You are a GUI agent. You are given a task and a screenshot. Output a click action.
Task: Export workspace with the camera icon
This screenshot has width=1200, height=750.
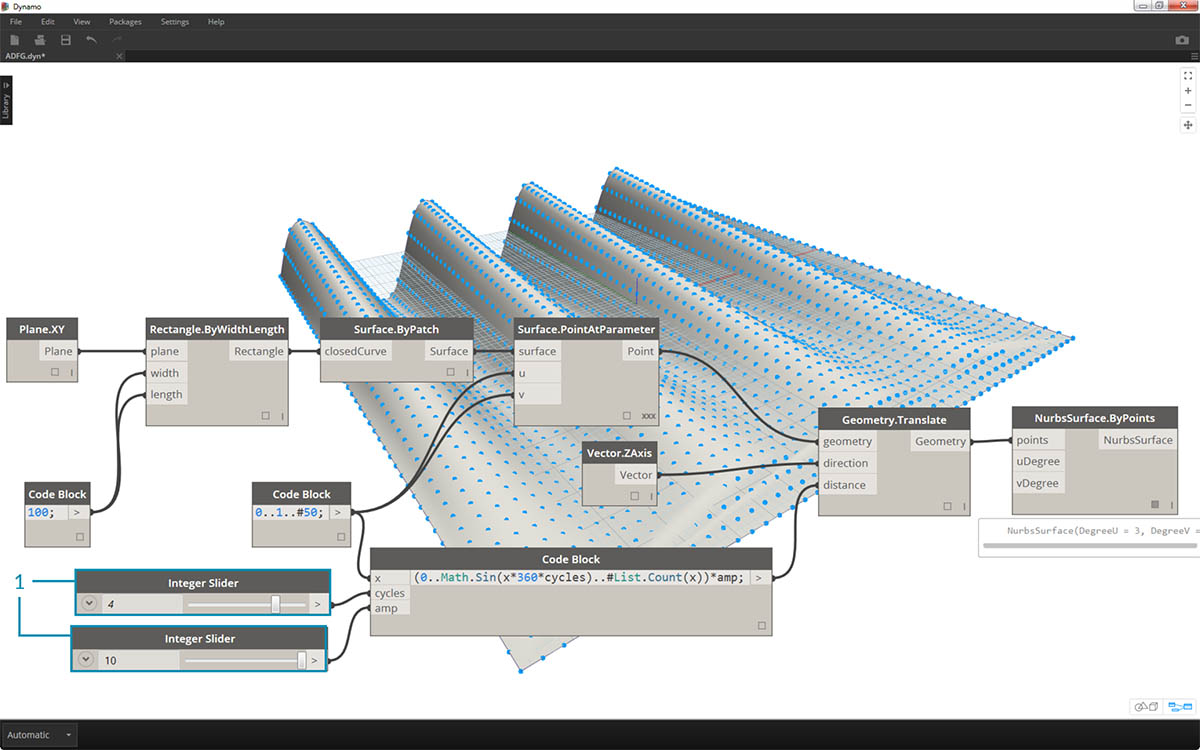[x=1182, y=40]
